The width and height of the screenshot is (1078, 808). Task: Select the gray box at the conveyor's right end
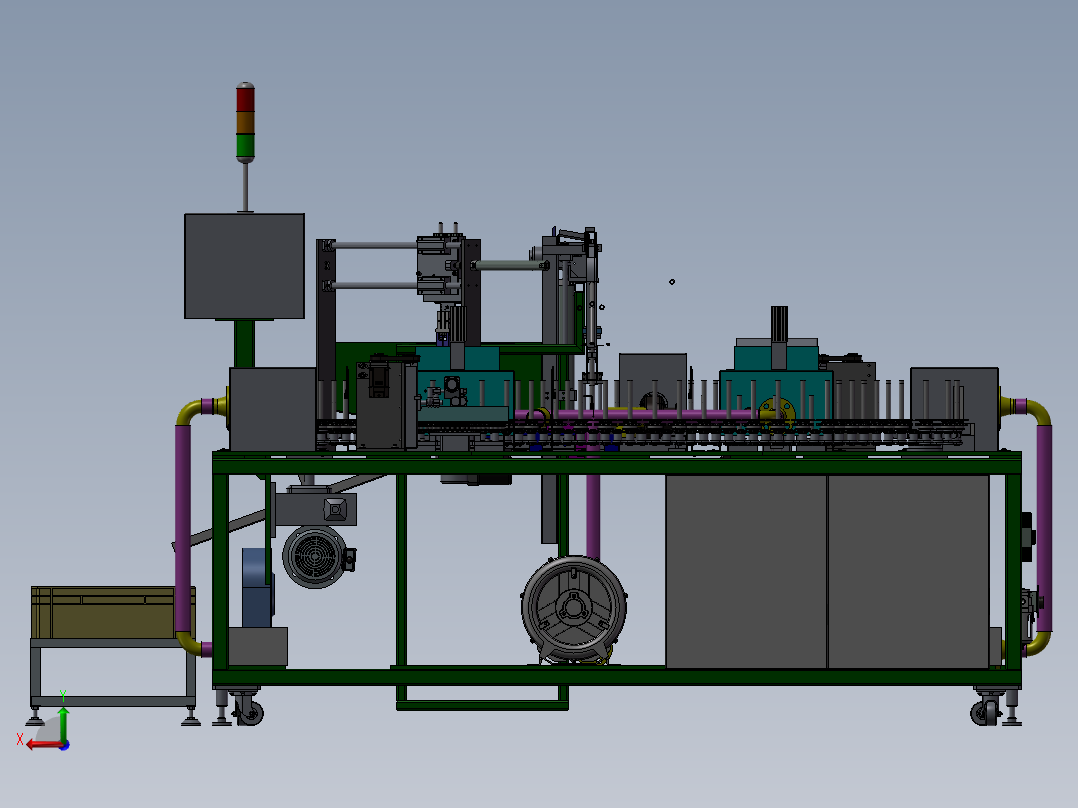tap(954, 408)
